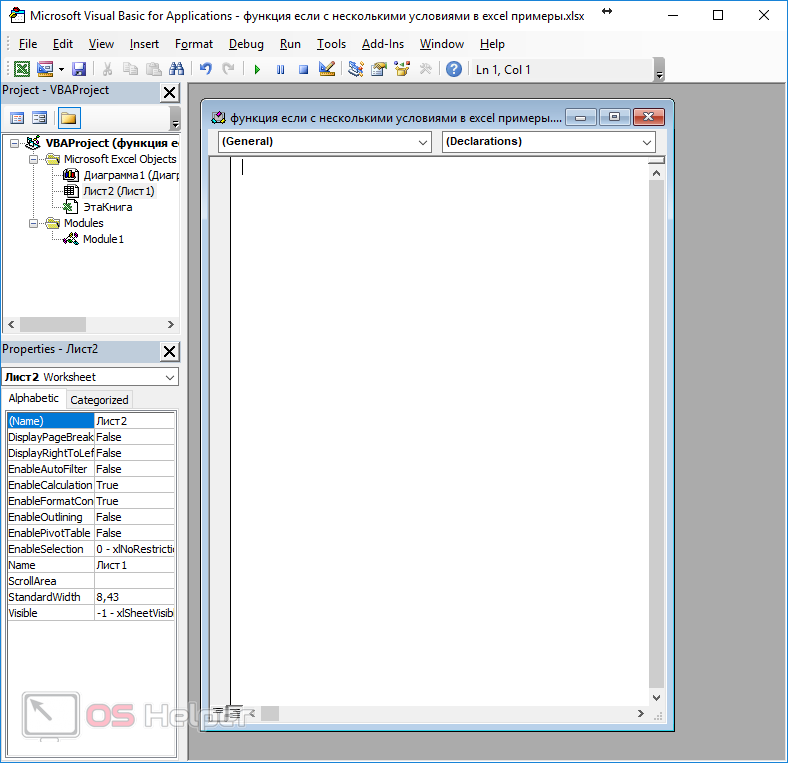This screenshot has width=788, height=763.
Task: Open the View menu
Action: tap(101, 44)
